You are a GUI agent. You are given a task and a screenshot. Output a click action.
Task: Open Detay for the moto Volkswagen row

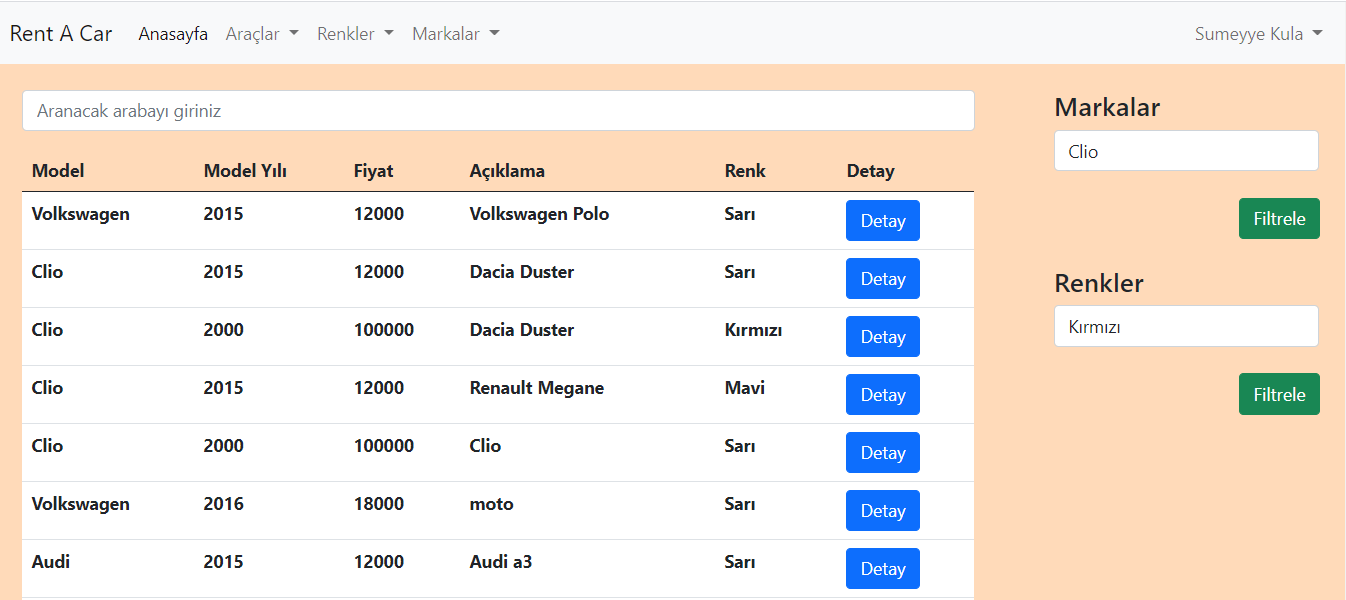pyautogui.click(x=882, y=510)
